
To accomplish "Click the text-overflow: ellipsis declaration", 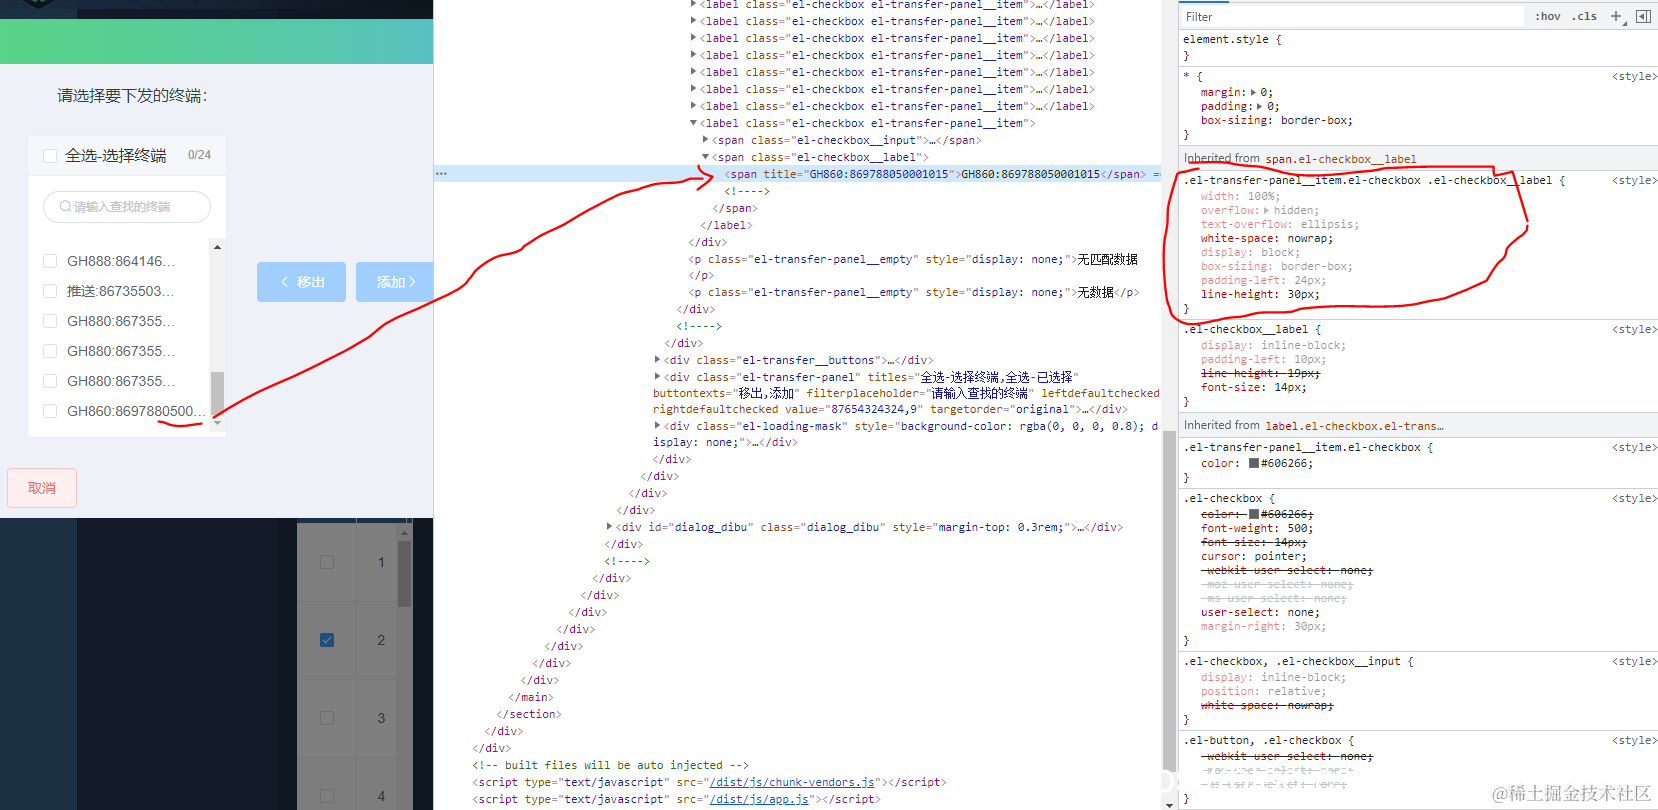I will (1280, 224).
